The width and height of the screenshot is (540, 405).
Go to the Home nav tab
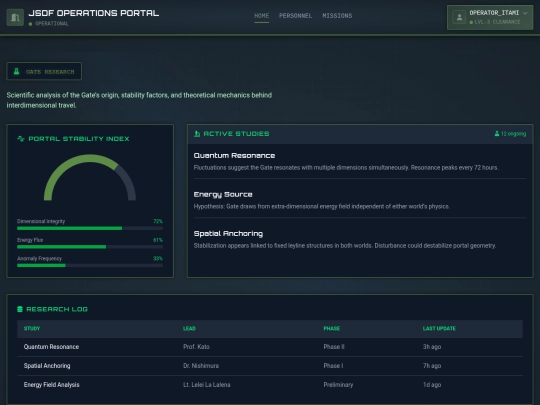[x=261, y=16]
